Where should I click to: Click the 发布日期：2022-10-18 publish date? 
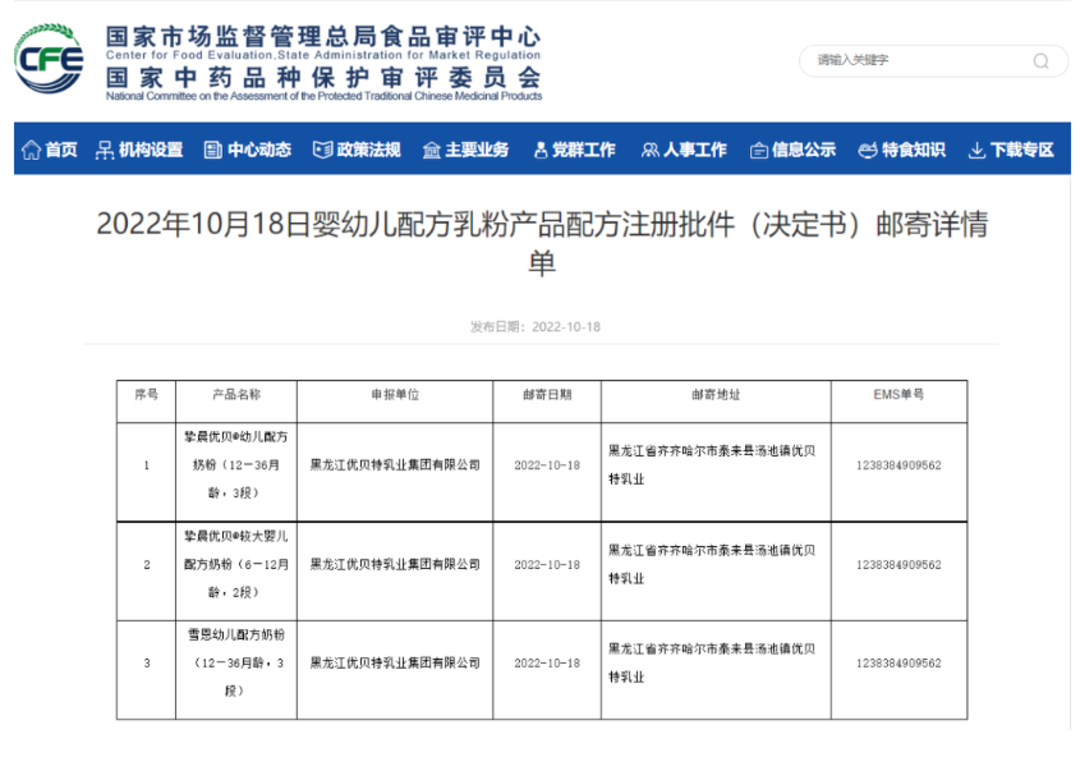click(535, 326)
